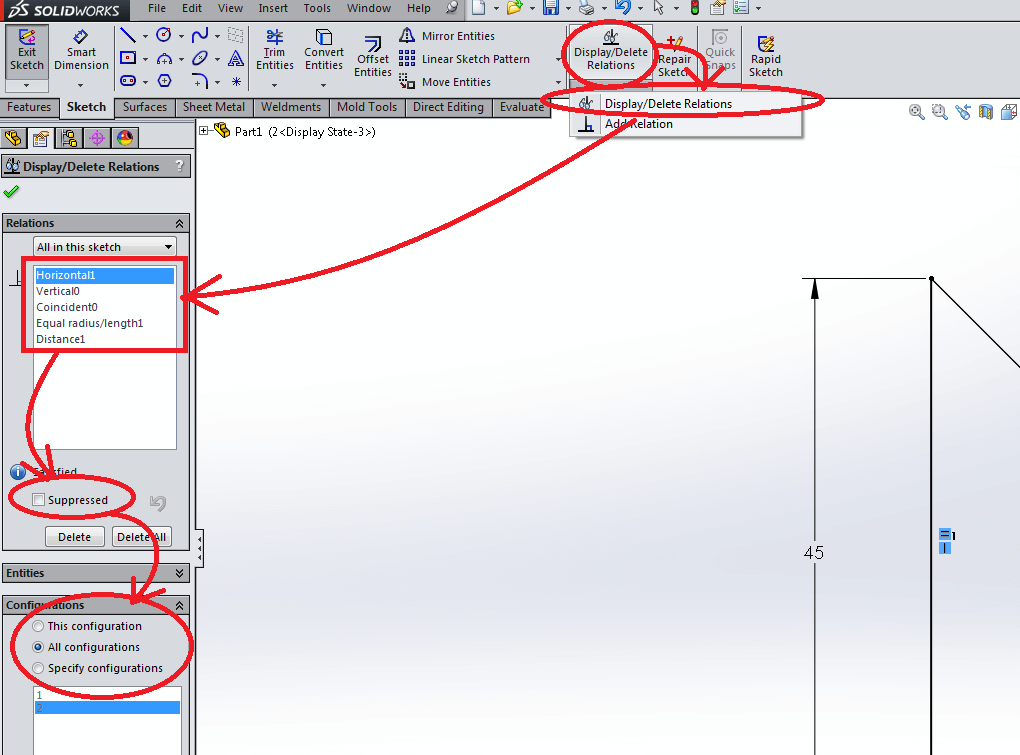The width and height of the screenshot is (1020, 755).
Task: Open the 'All in this sketch' dropdown
Action: tap(104, 247)
